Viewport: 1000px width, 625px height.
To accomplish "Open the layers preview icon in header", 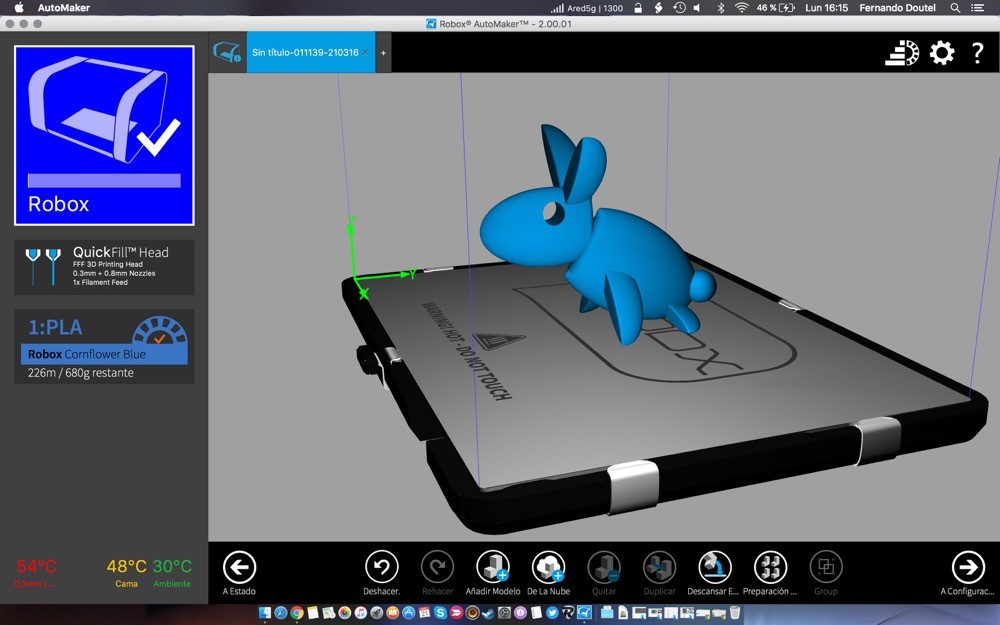I will 902,53.
